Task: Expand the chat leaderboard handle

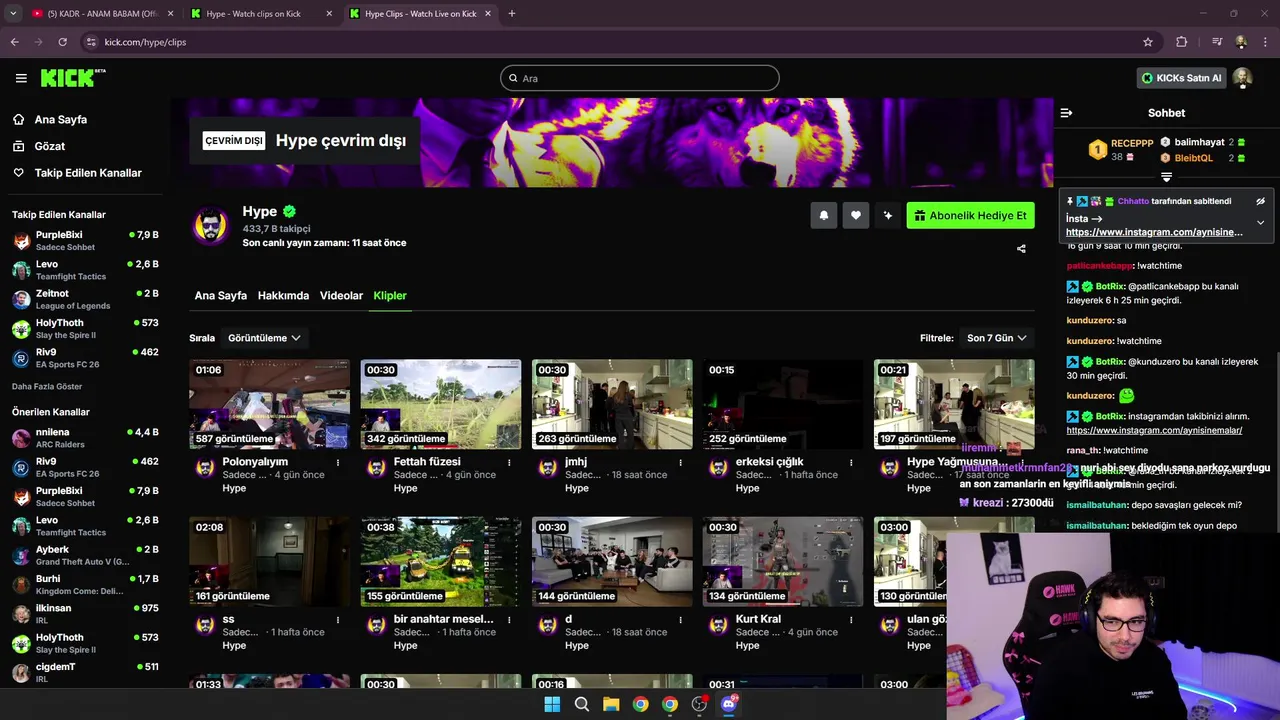Action: pyautogui.click(x=1166, y=177)
